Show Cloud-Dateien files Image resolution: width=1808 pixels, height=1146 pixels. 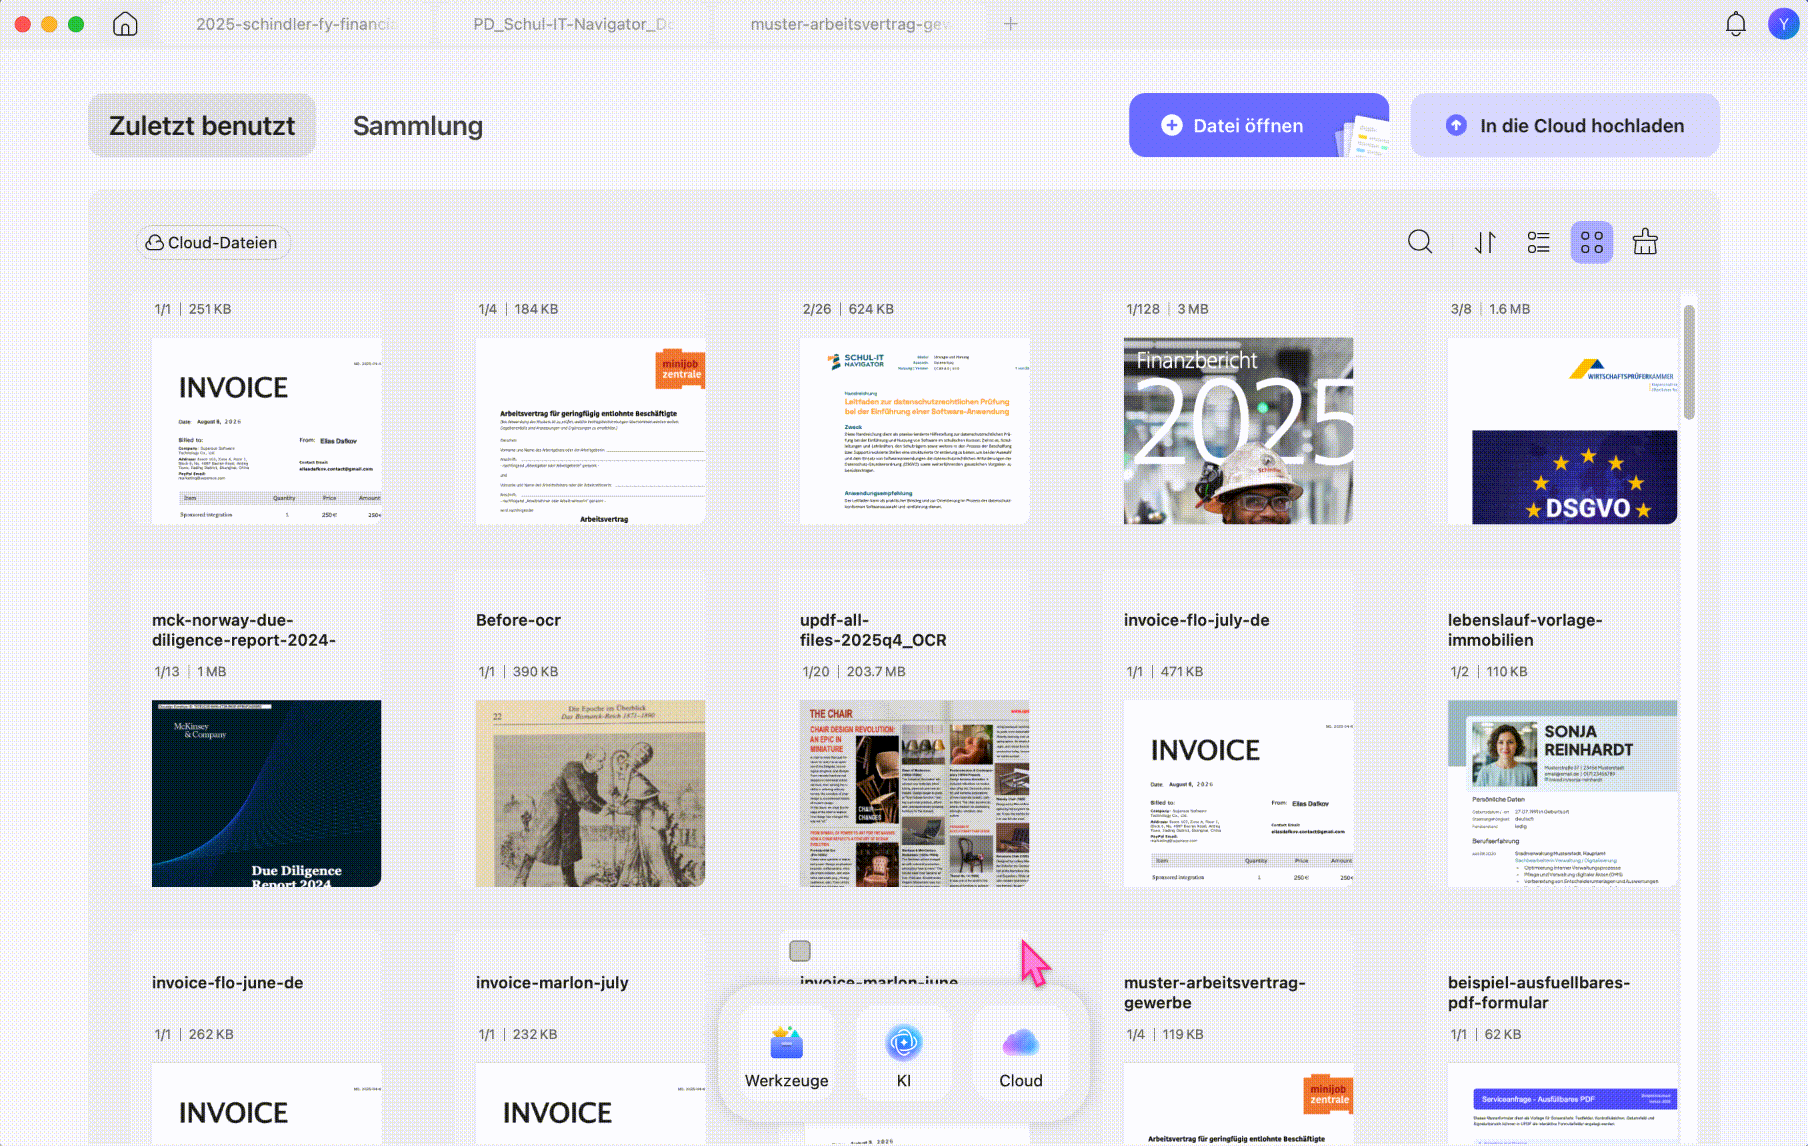tap(213, 242)
